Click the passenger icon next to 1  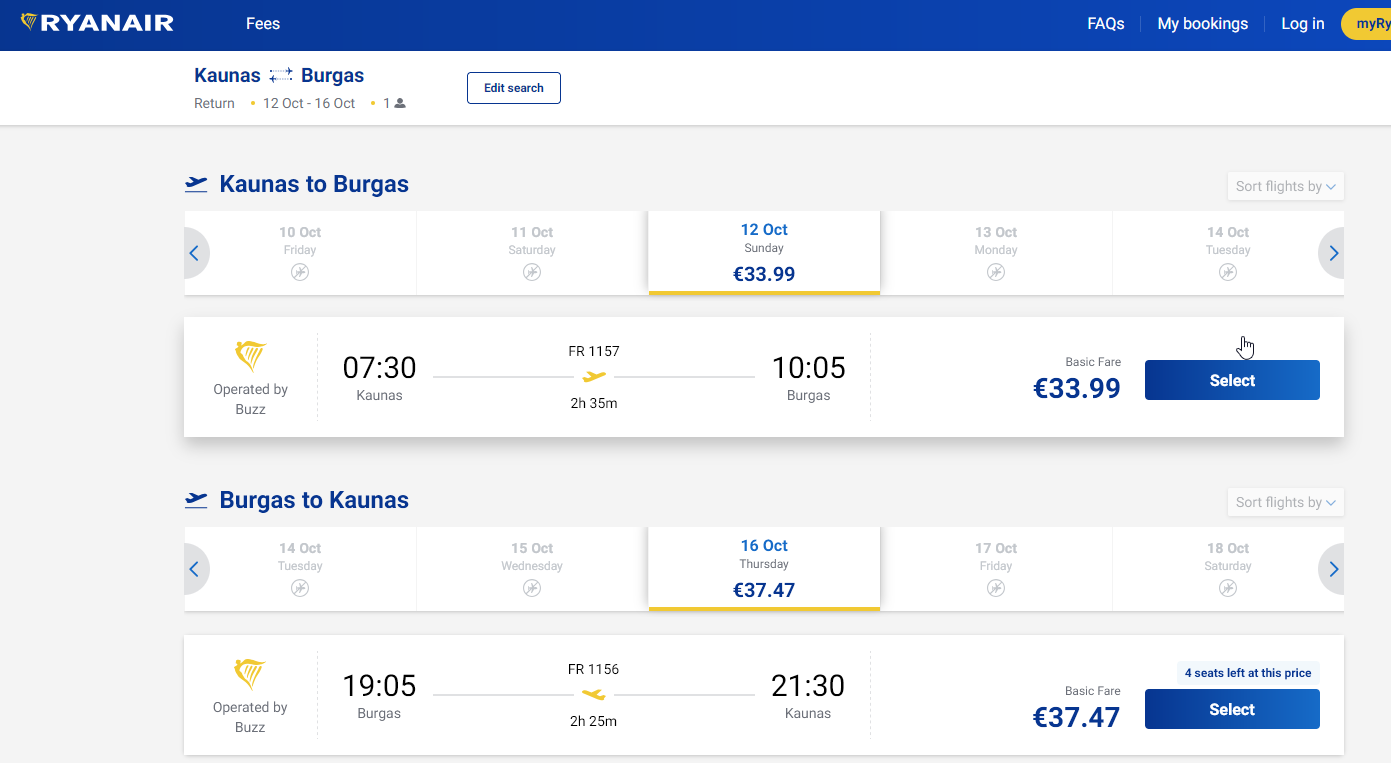pos(400,103)
